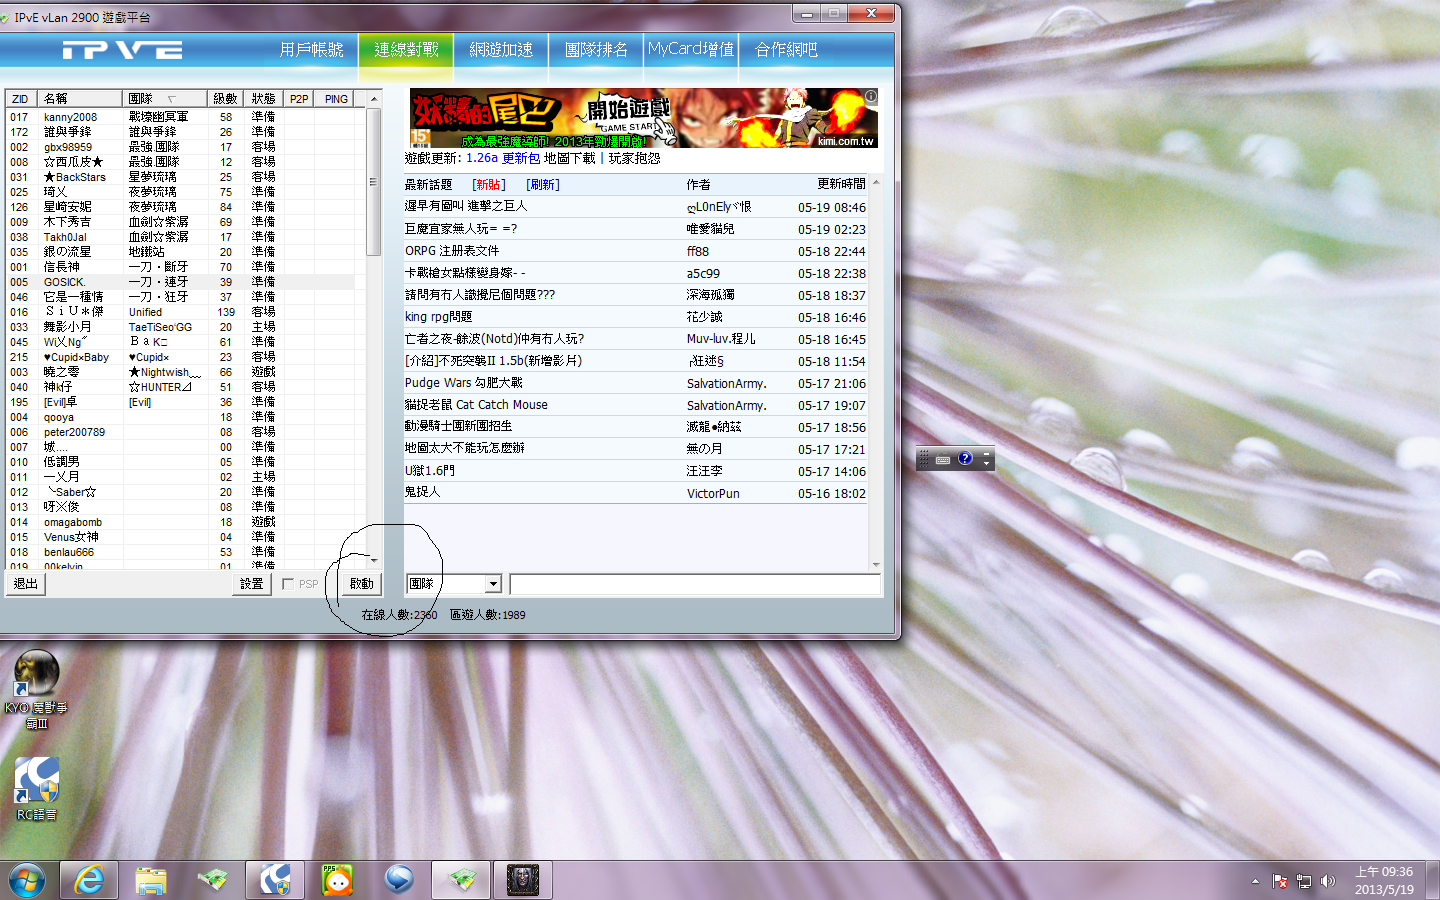
Task: Click the 退出 button
Action: point(25,584)
